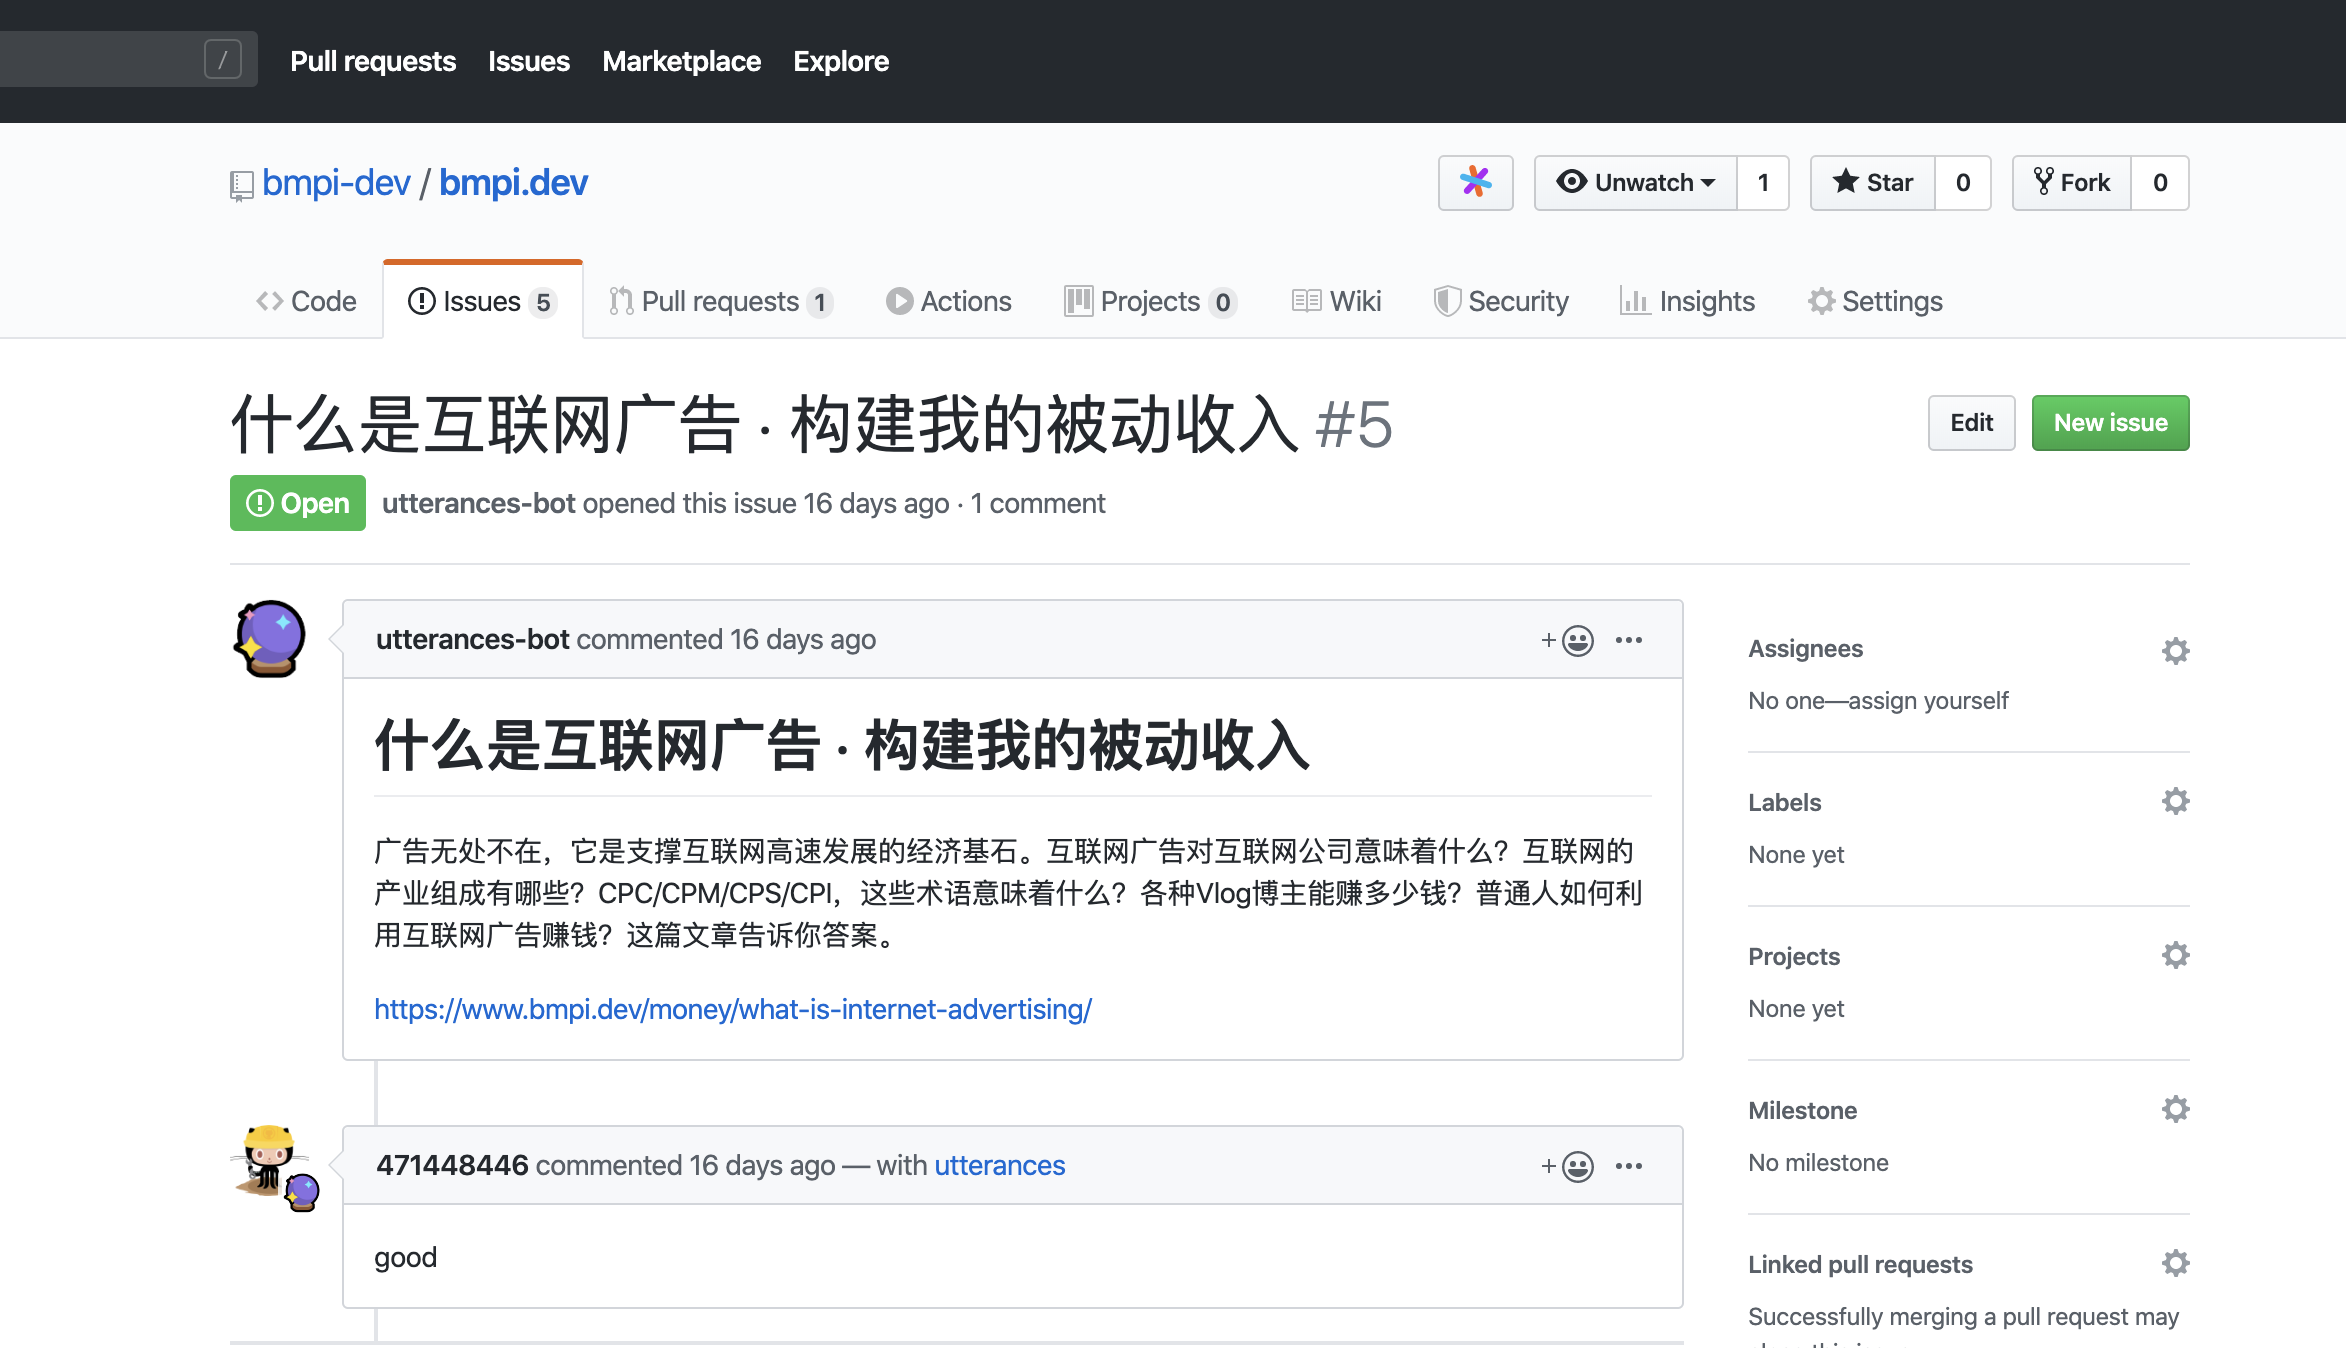Viewport: 2346px width, 1348px height.
Task: Open the Milestone gear icon
Action: [2175, 1109]
